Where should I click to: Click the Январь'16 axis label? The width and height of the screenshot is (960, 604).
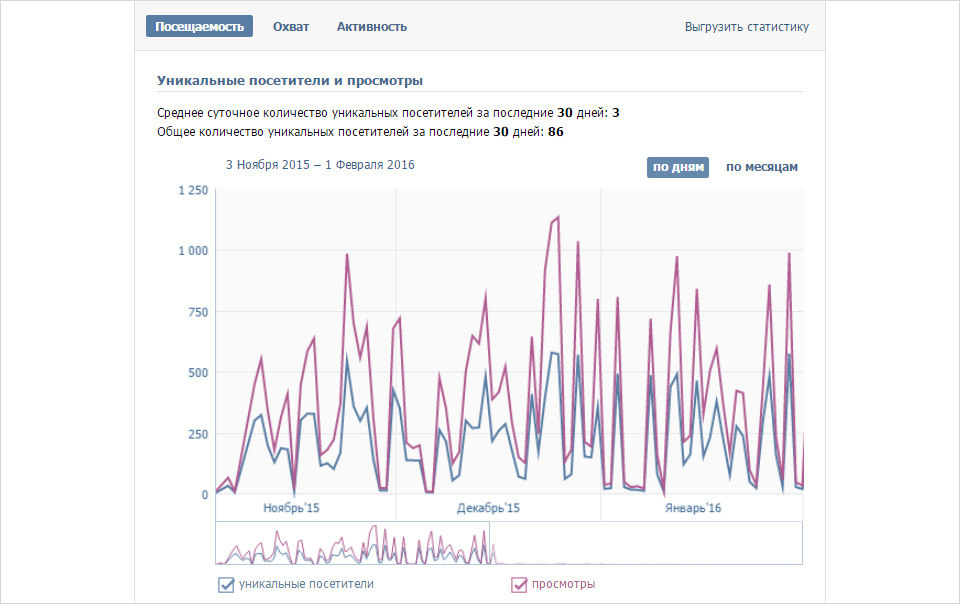tap(693, 508)
